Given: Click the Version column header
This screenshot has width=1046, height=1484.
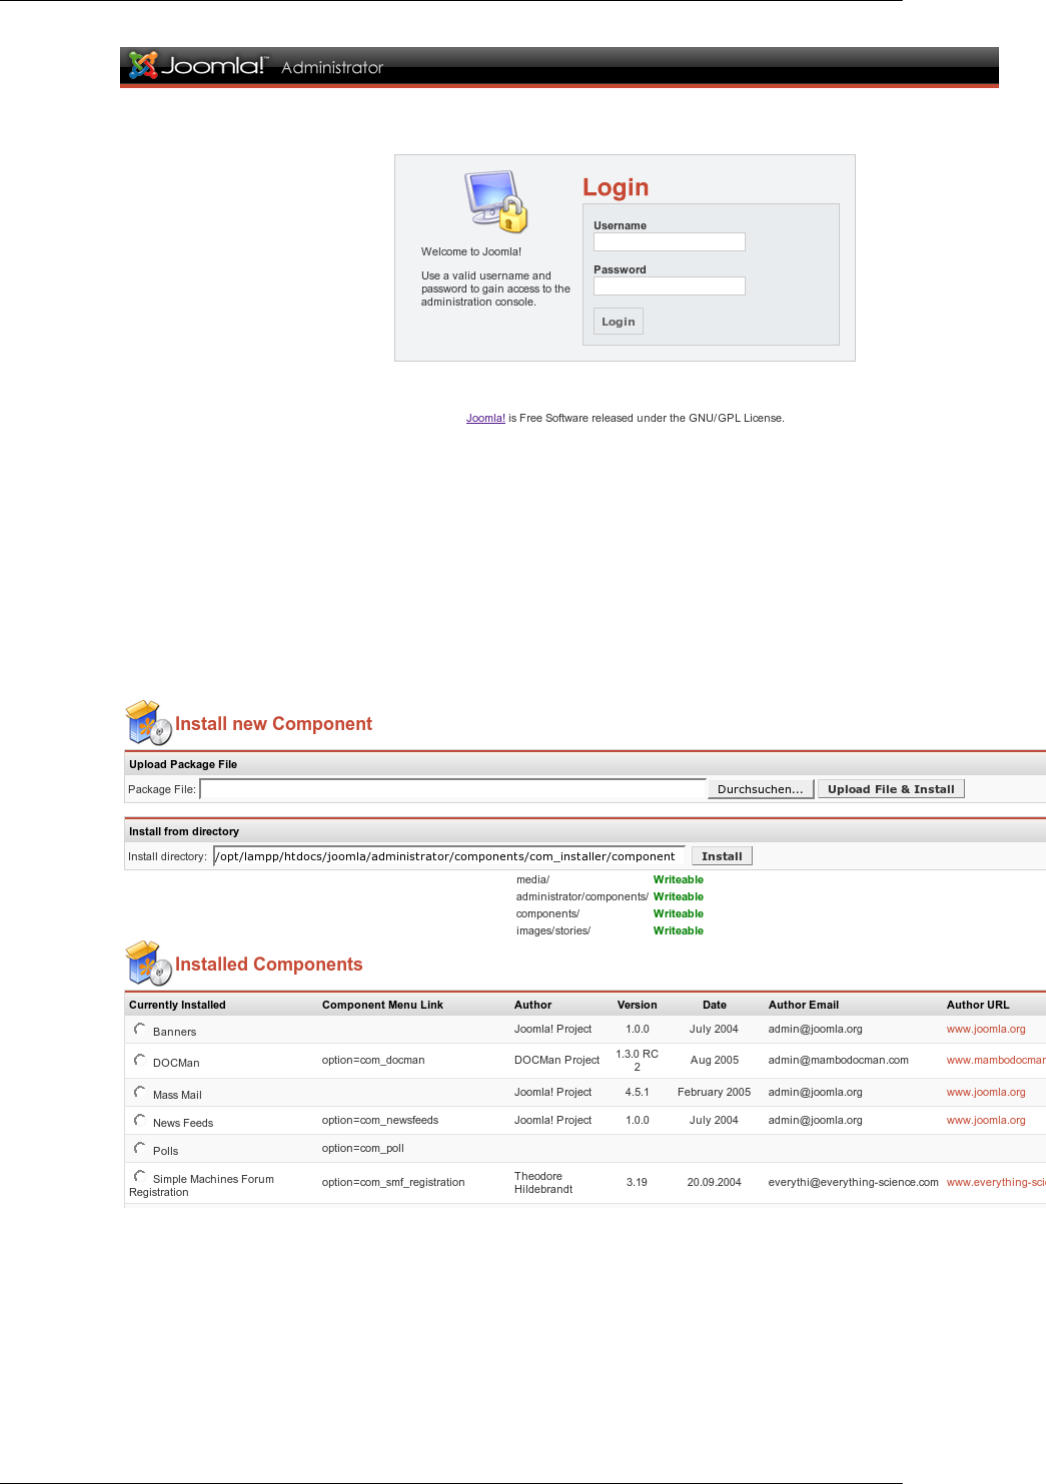Looking at the screenshot, I should point(637,1005).
